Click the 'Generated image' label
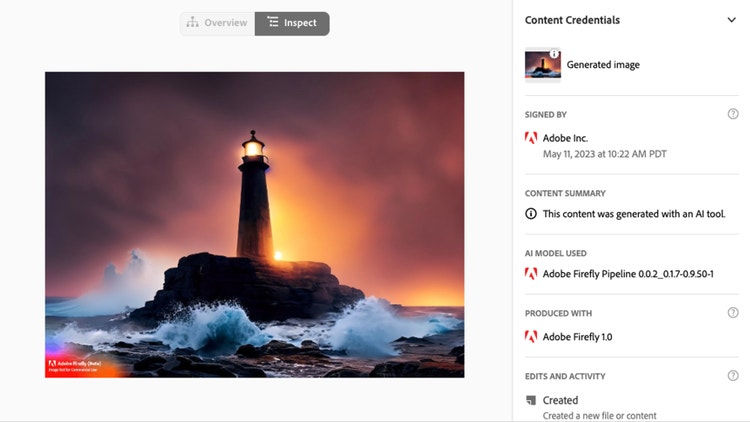 click(603, 65)
